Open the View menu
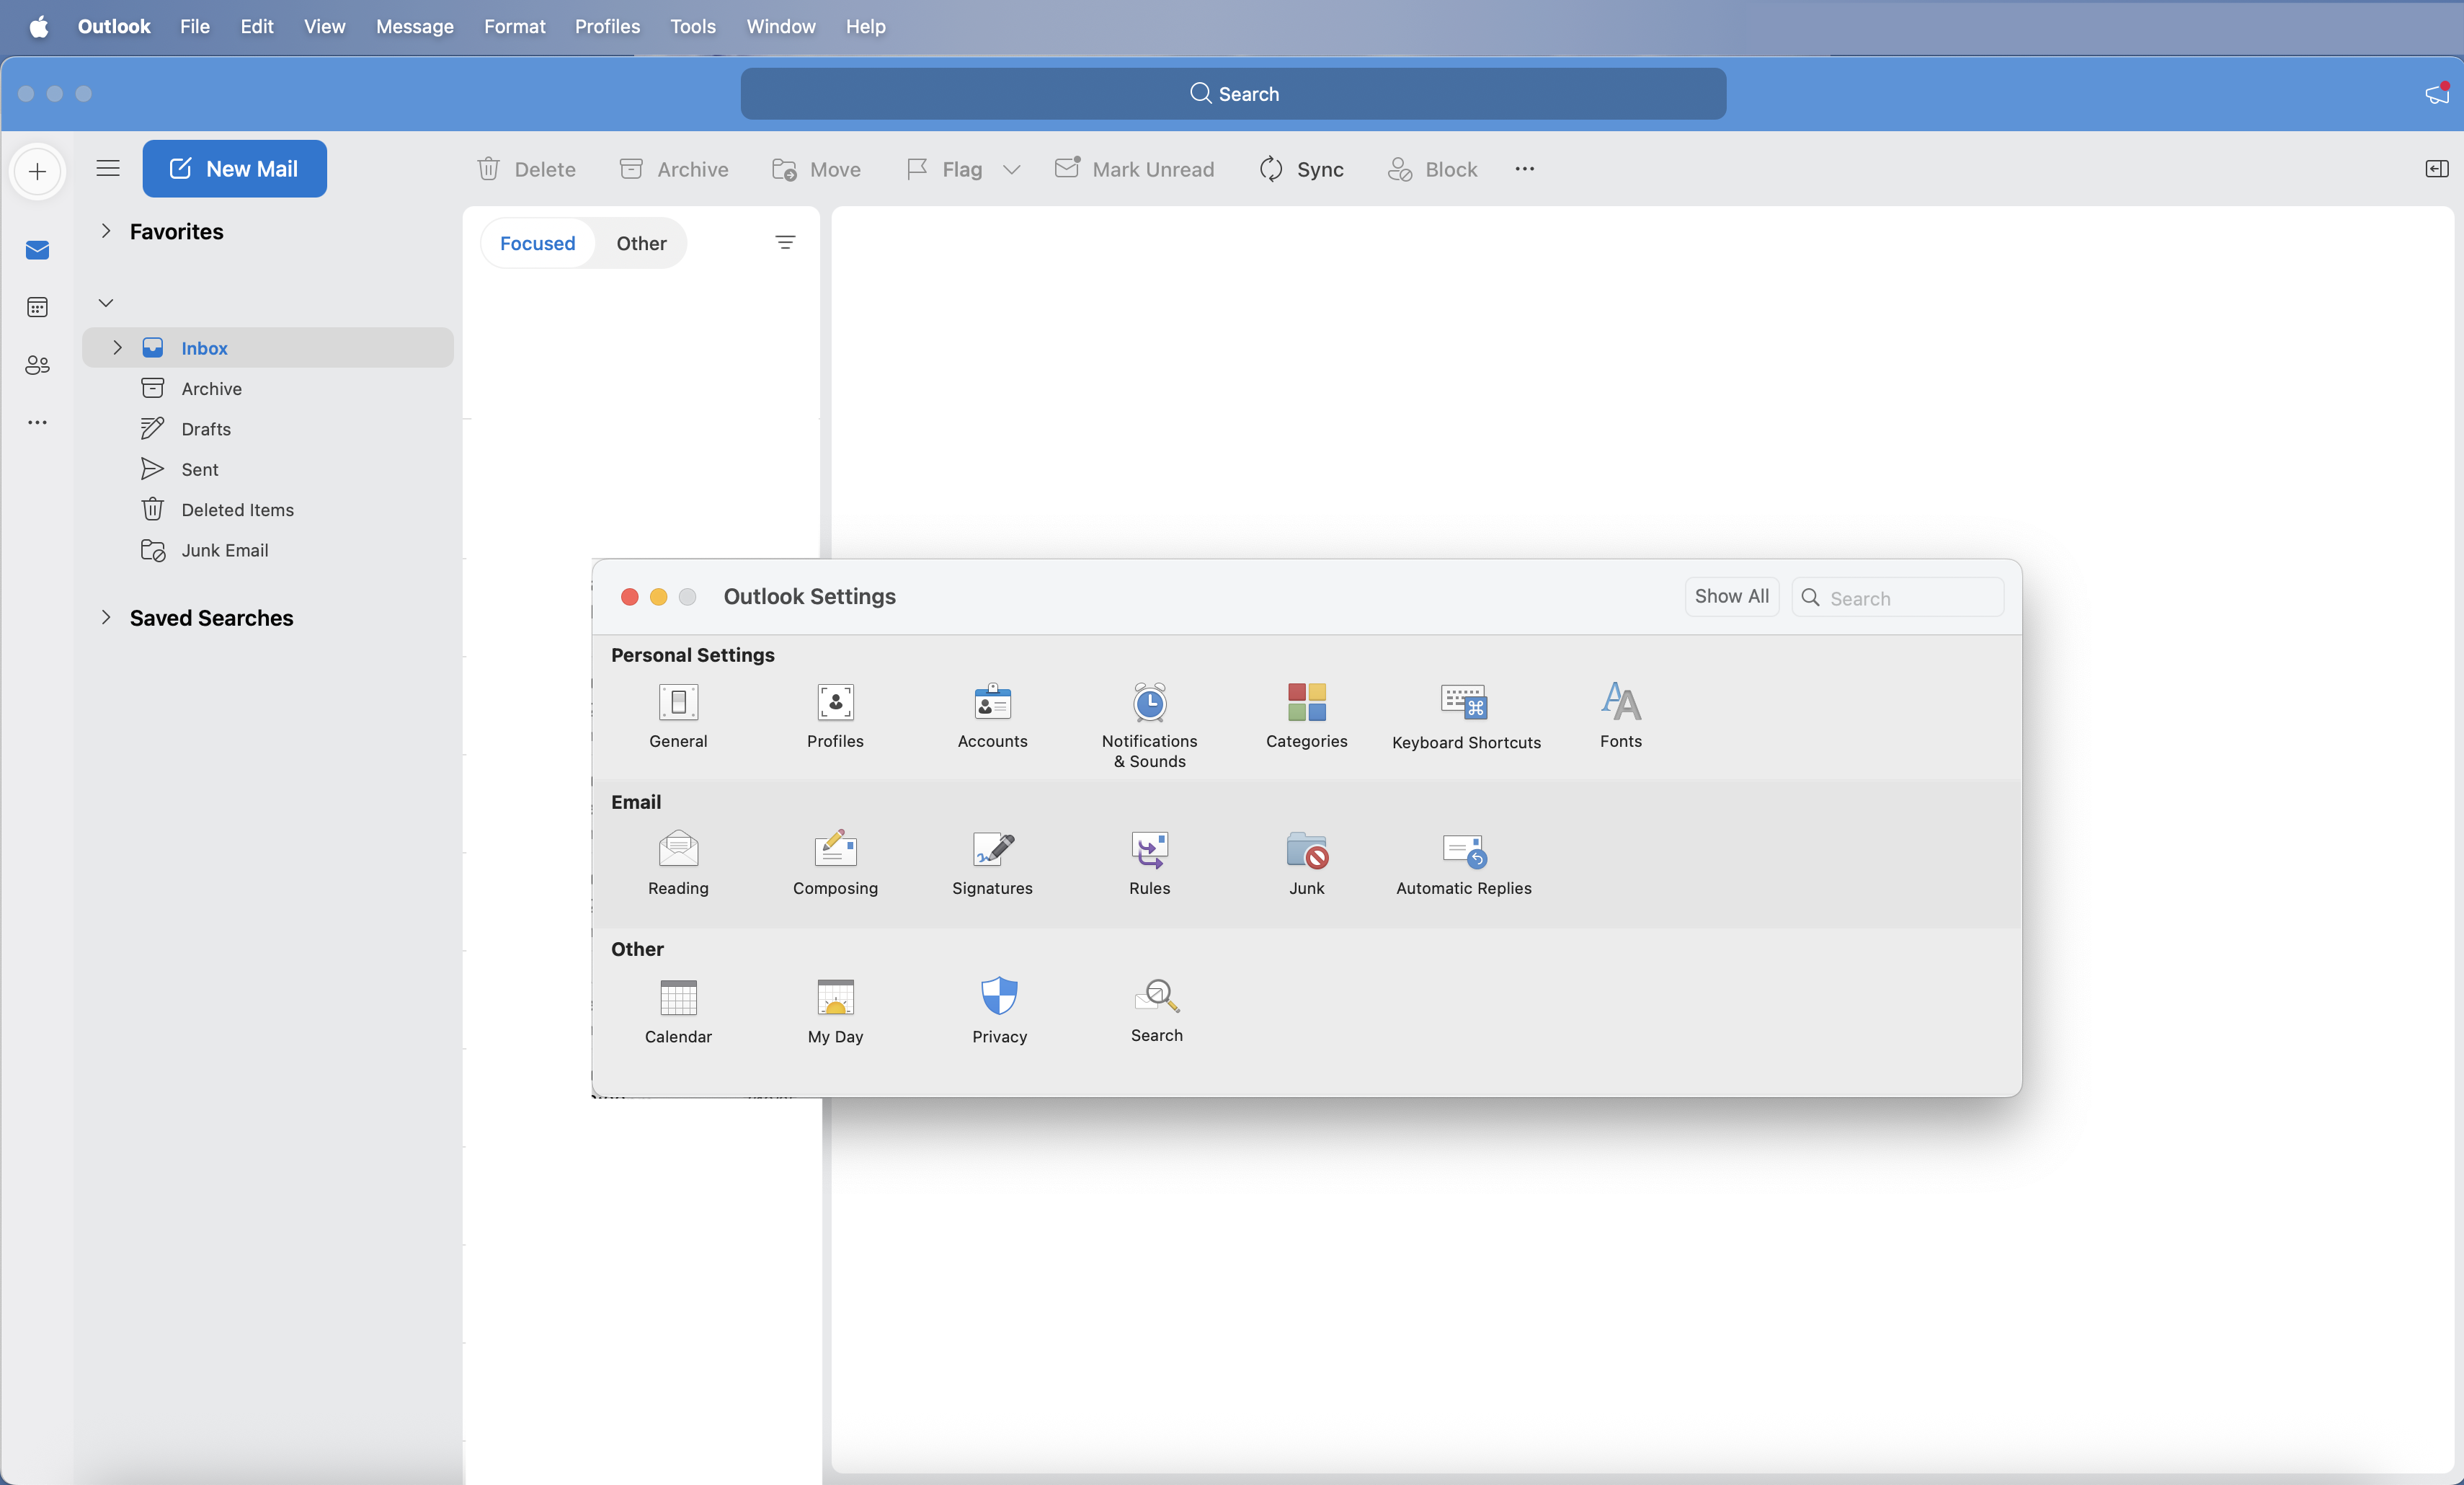This screenshot has height=1485, width=2464. (324, 26)
